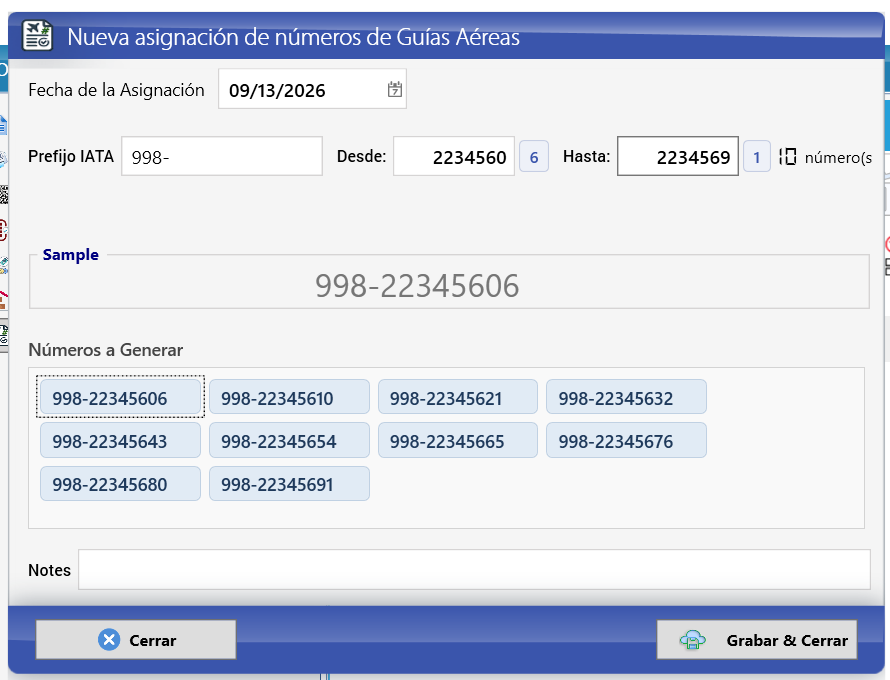Screen dimensions: 890x680
Task: Click the número(s) count label
Action: (838, 157)
